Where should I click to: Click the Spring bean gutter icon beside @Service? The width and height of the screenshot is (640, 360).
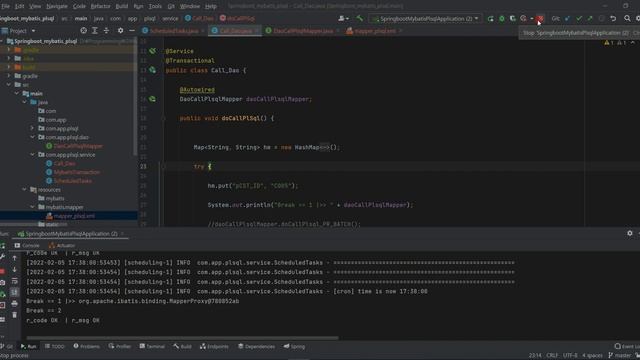pos(153,51)
